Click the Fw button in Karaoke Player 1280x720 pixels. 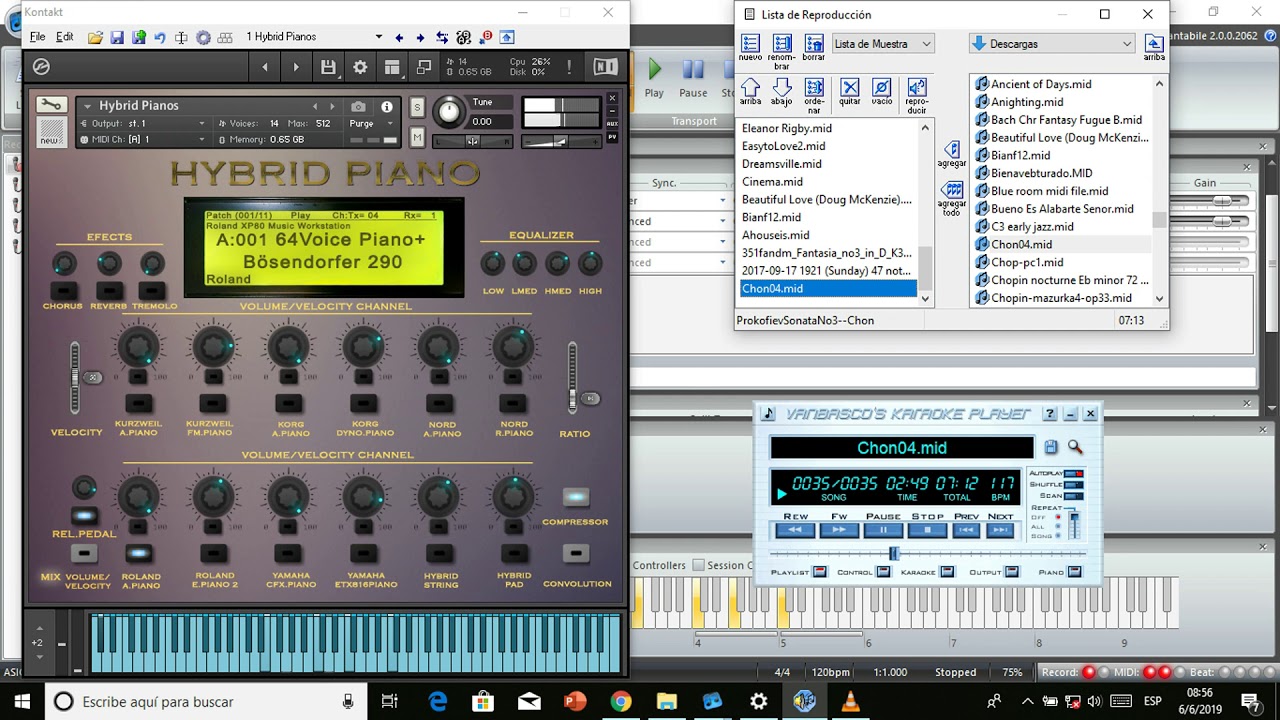point(839,530)
